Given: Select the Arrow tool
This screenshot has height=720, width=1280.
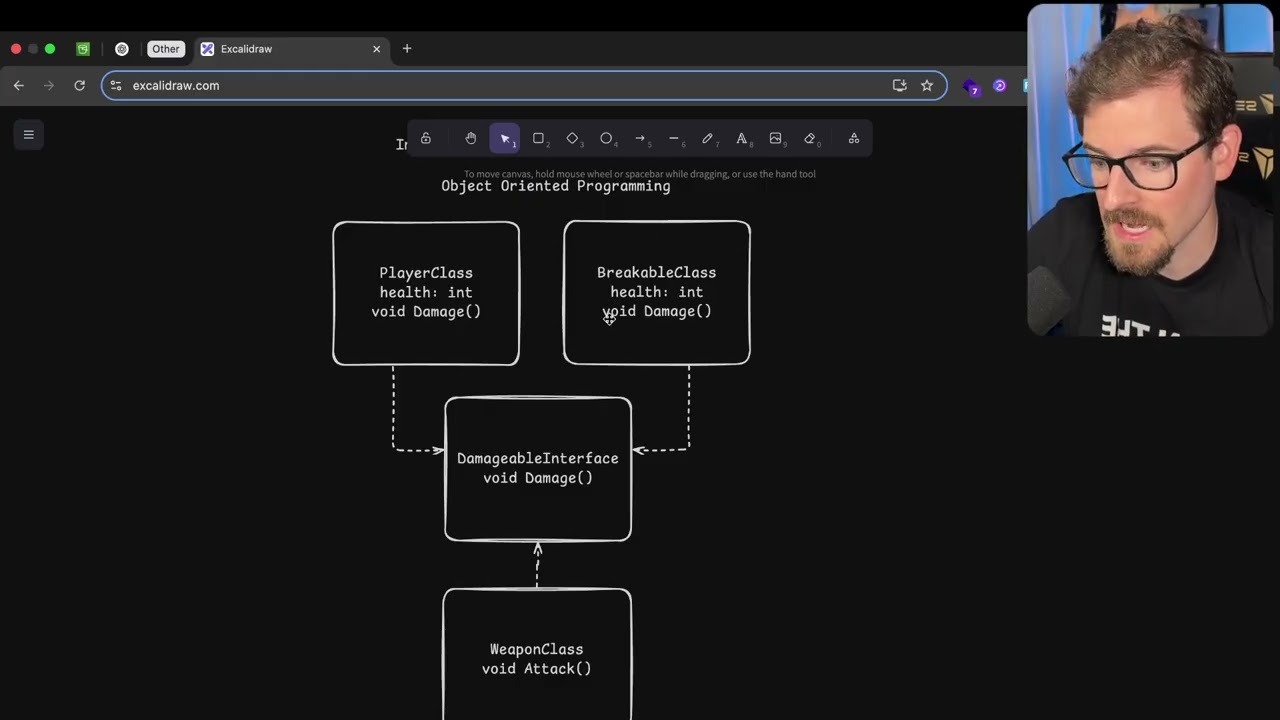Looking at the screenshot, I should pos(640,139).
